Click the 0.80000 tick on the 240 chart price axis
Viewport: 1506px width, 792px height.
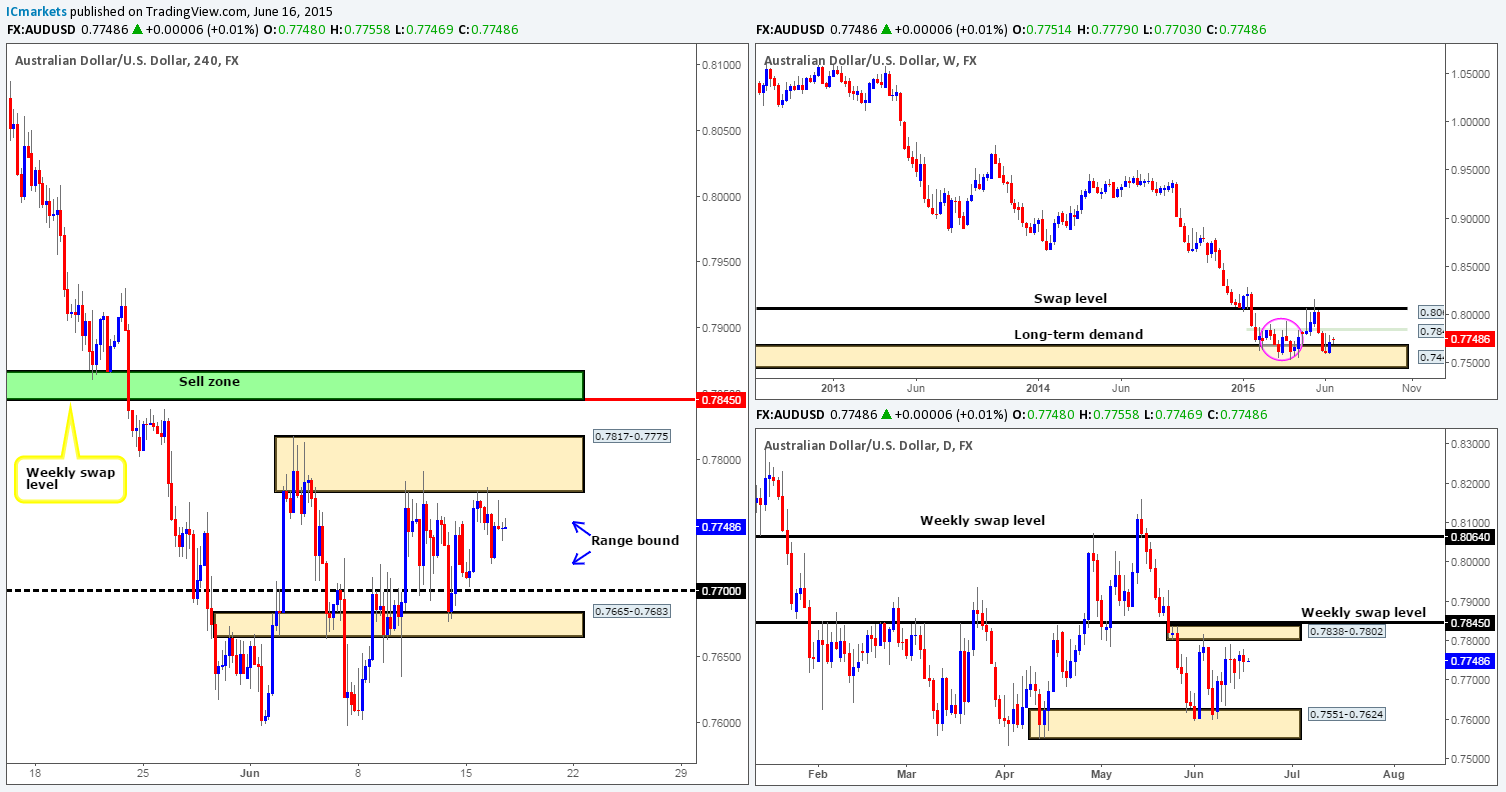(x=721, y=197)
